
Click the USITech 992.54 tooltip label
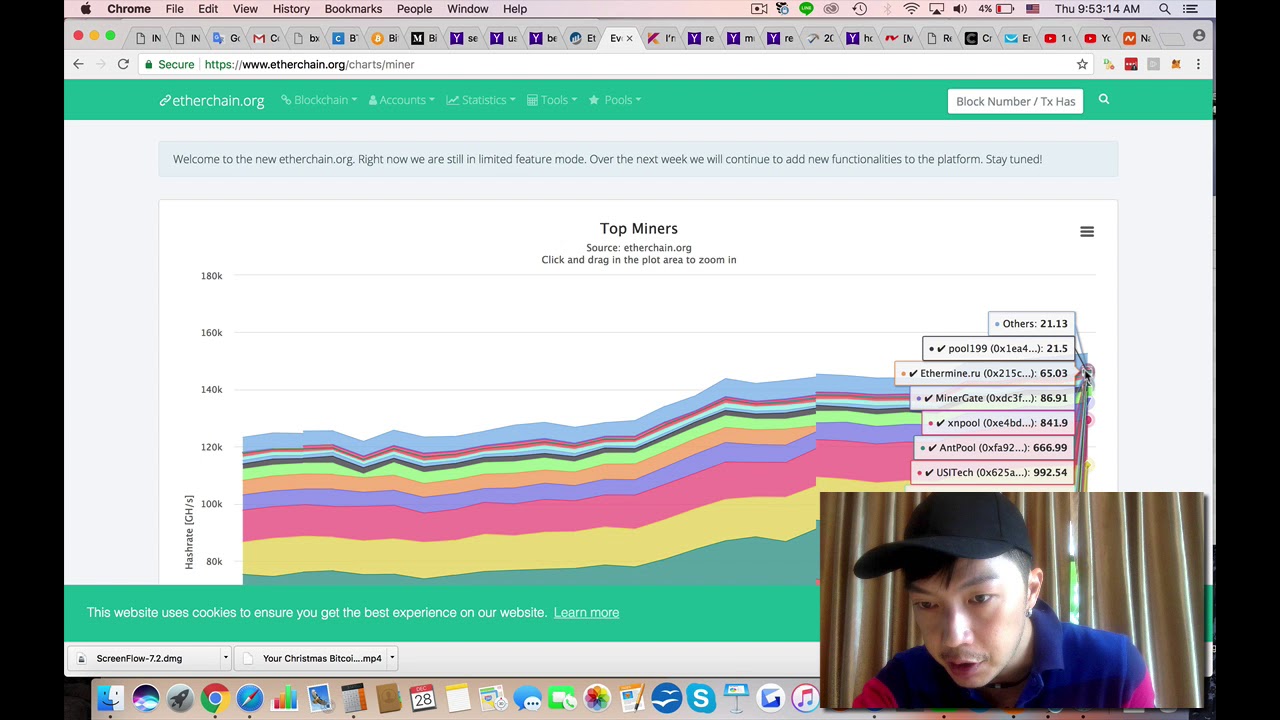pos(992,472)
